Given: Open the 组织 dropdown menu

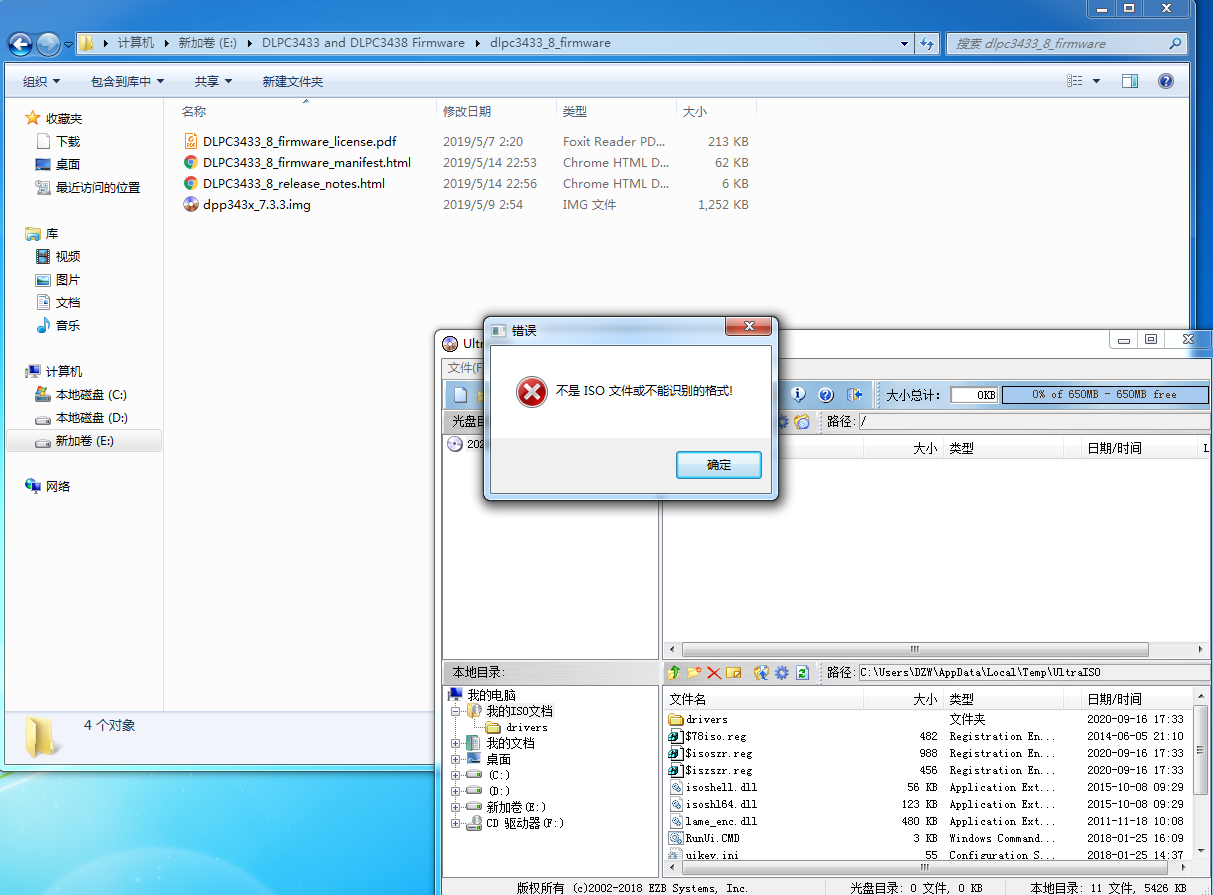Looking at the screenshot, I should pyautogui.click(x=41, y=81).
